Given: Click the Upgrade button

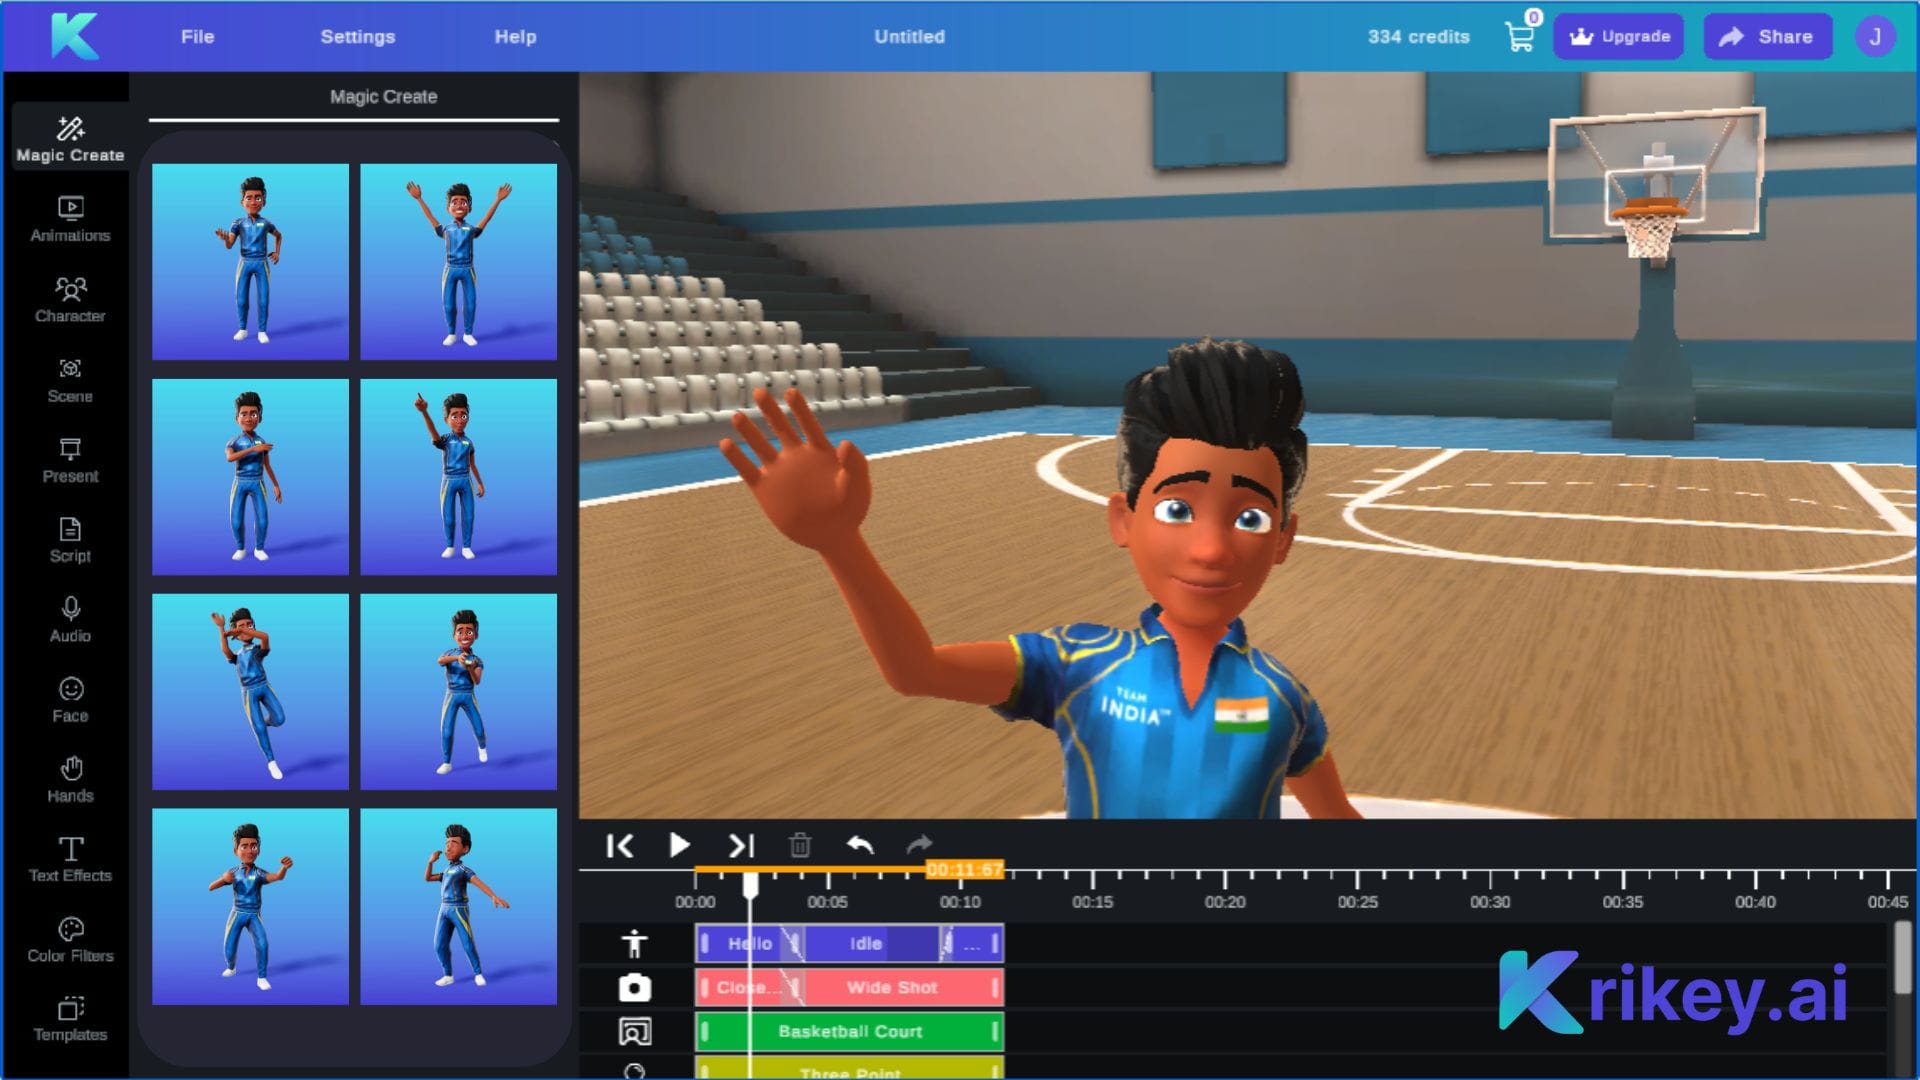Looking at the screenshot, I should click(x=1619, y=36).
